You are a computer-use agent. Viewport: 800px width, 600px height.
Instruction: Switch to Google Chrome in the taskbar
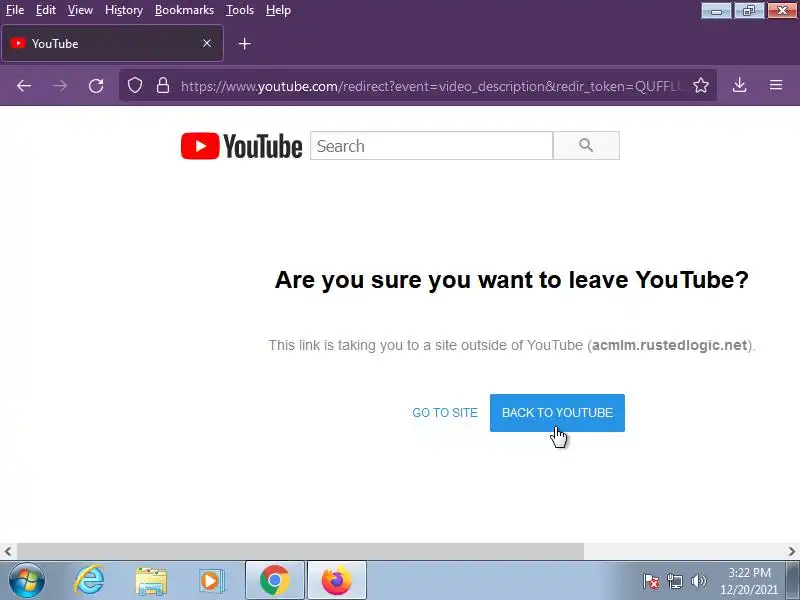275,581
